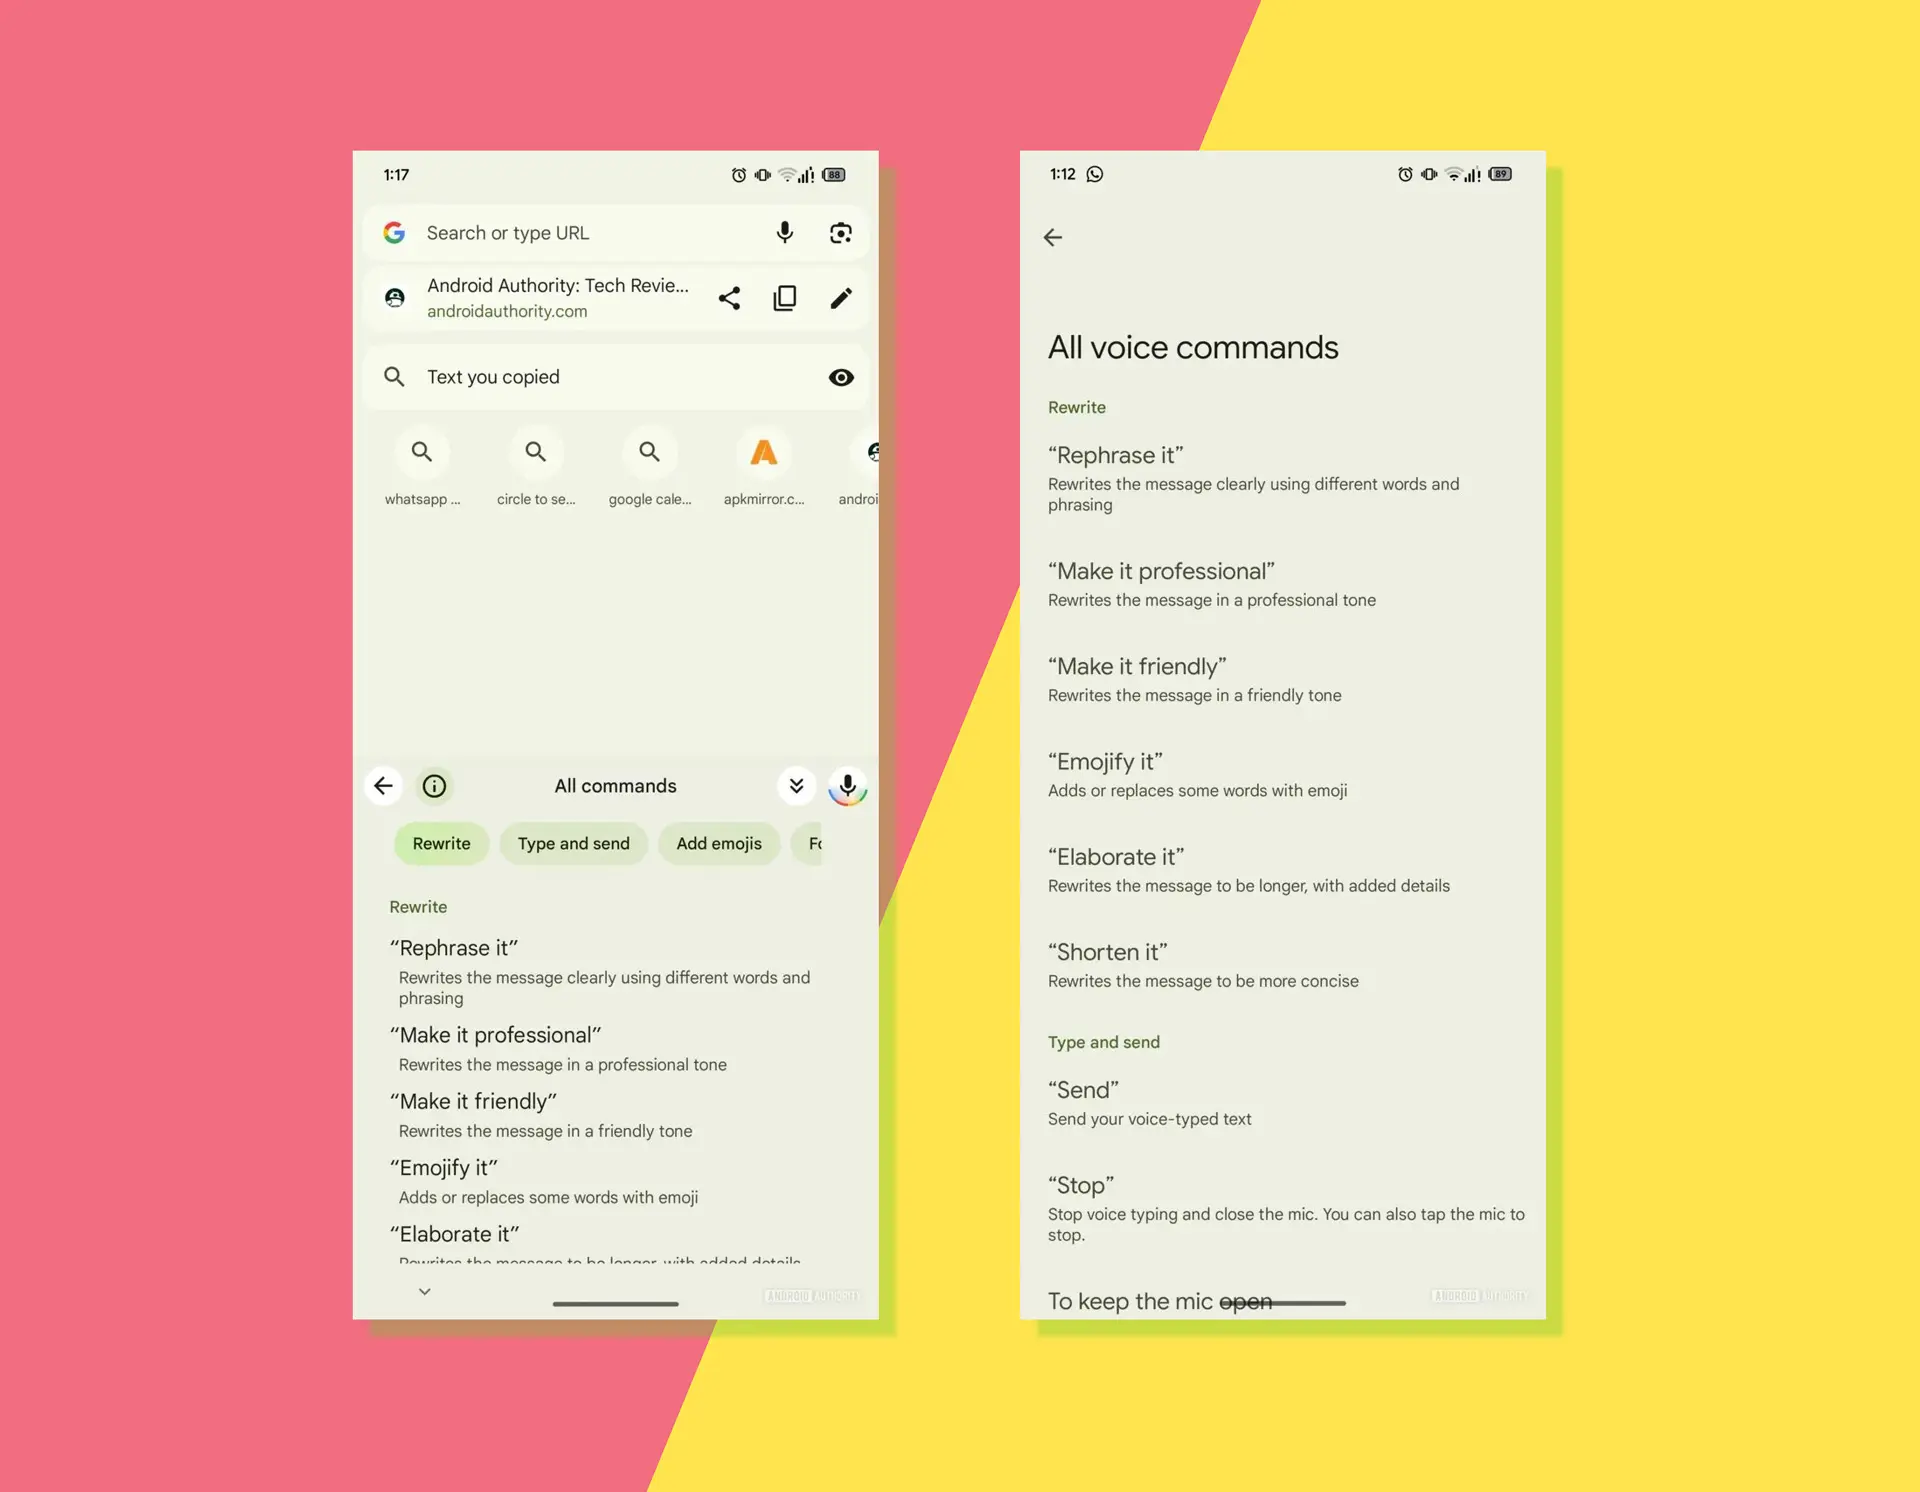Tap the copy tab icon on browser tab

click(x=787, y=299)
